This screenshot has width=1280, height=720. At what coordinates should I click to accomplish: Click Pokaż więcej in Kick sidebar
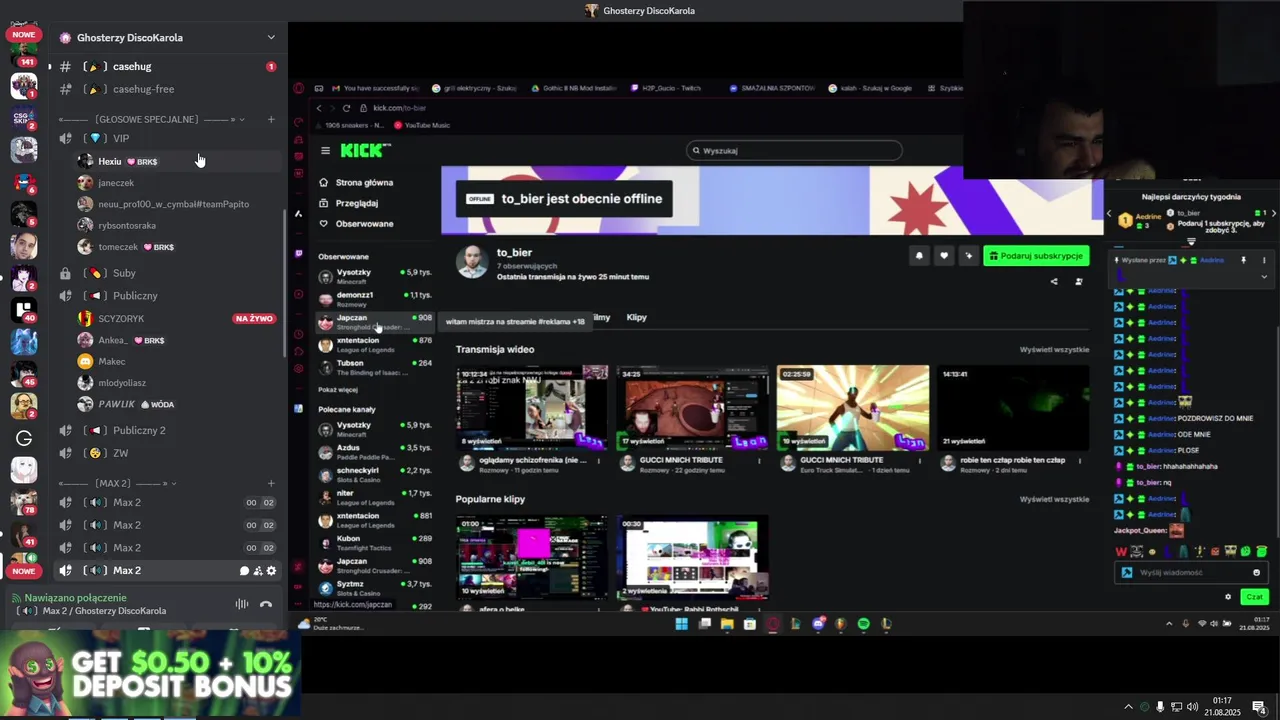(x=338, y=390)
